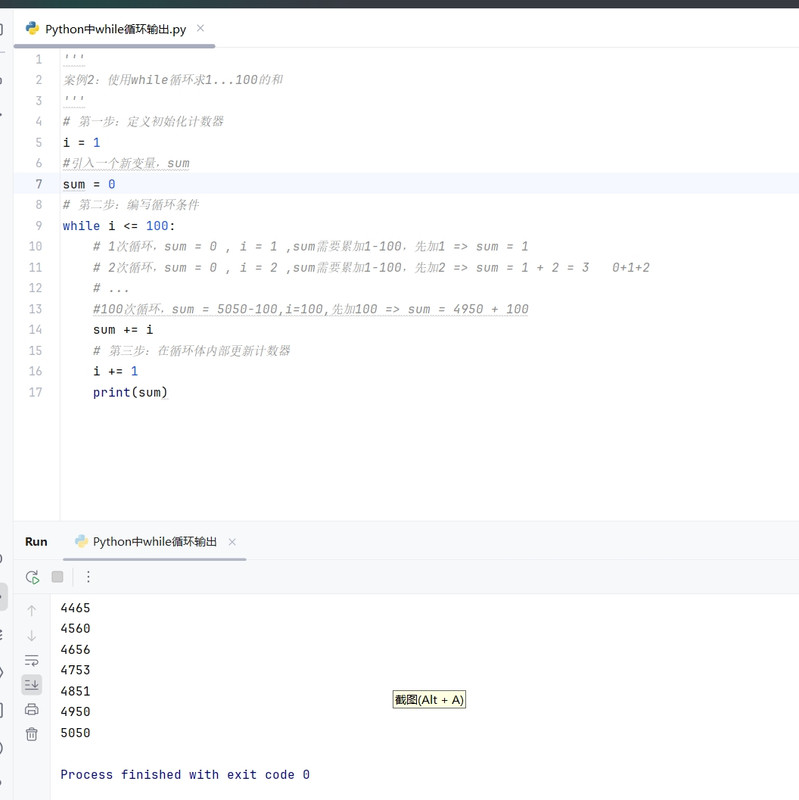Screen dimensions: 799x800
Task: Click console output value 4560
Action: point(76,629)
